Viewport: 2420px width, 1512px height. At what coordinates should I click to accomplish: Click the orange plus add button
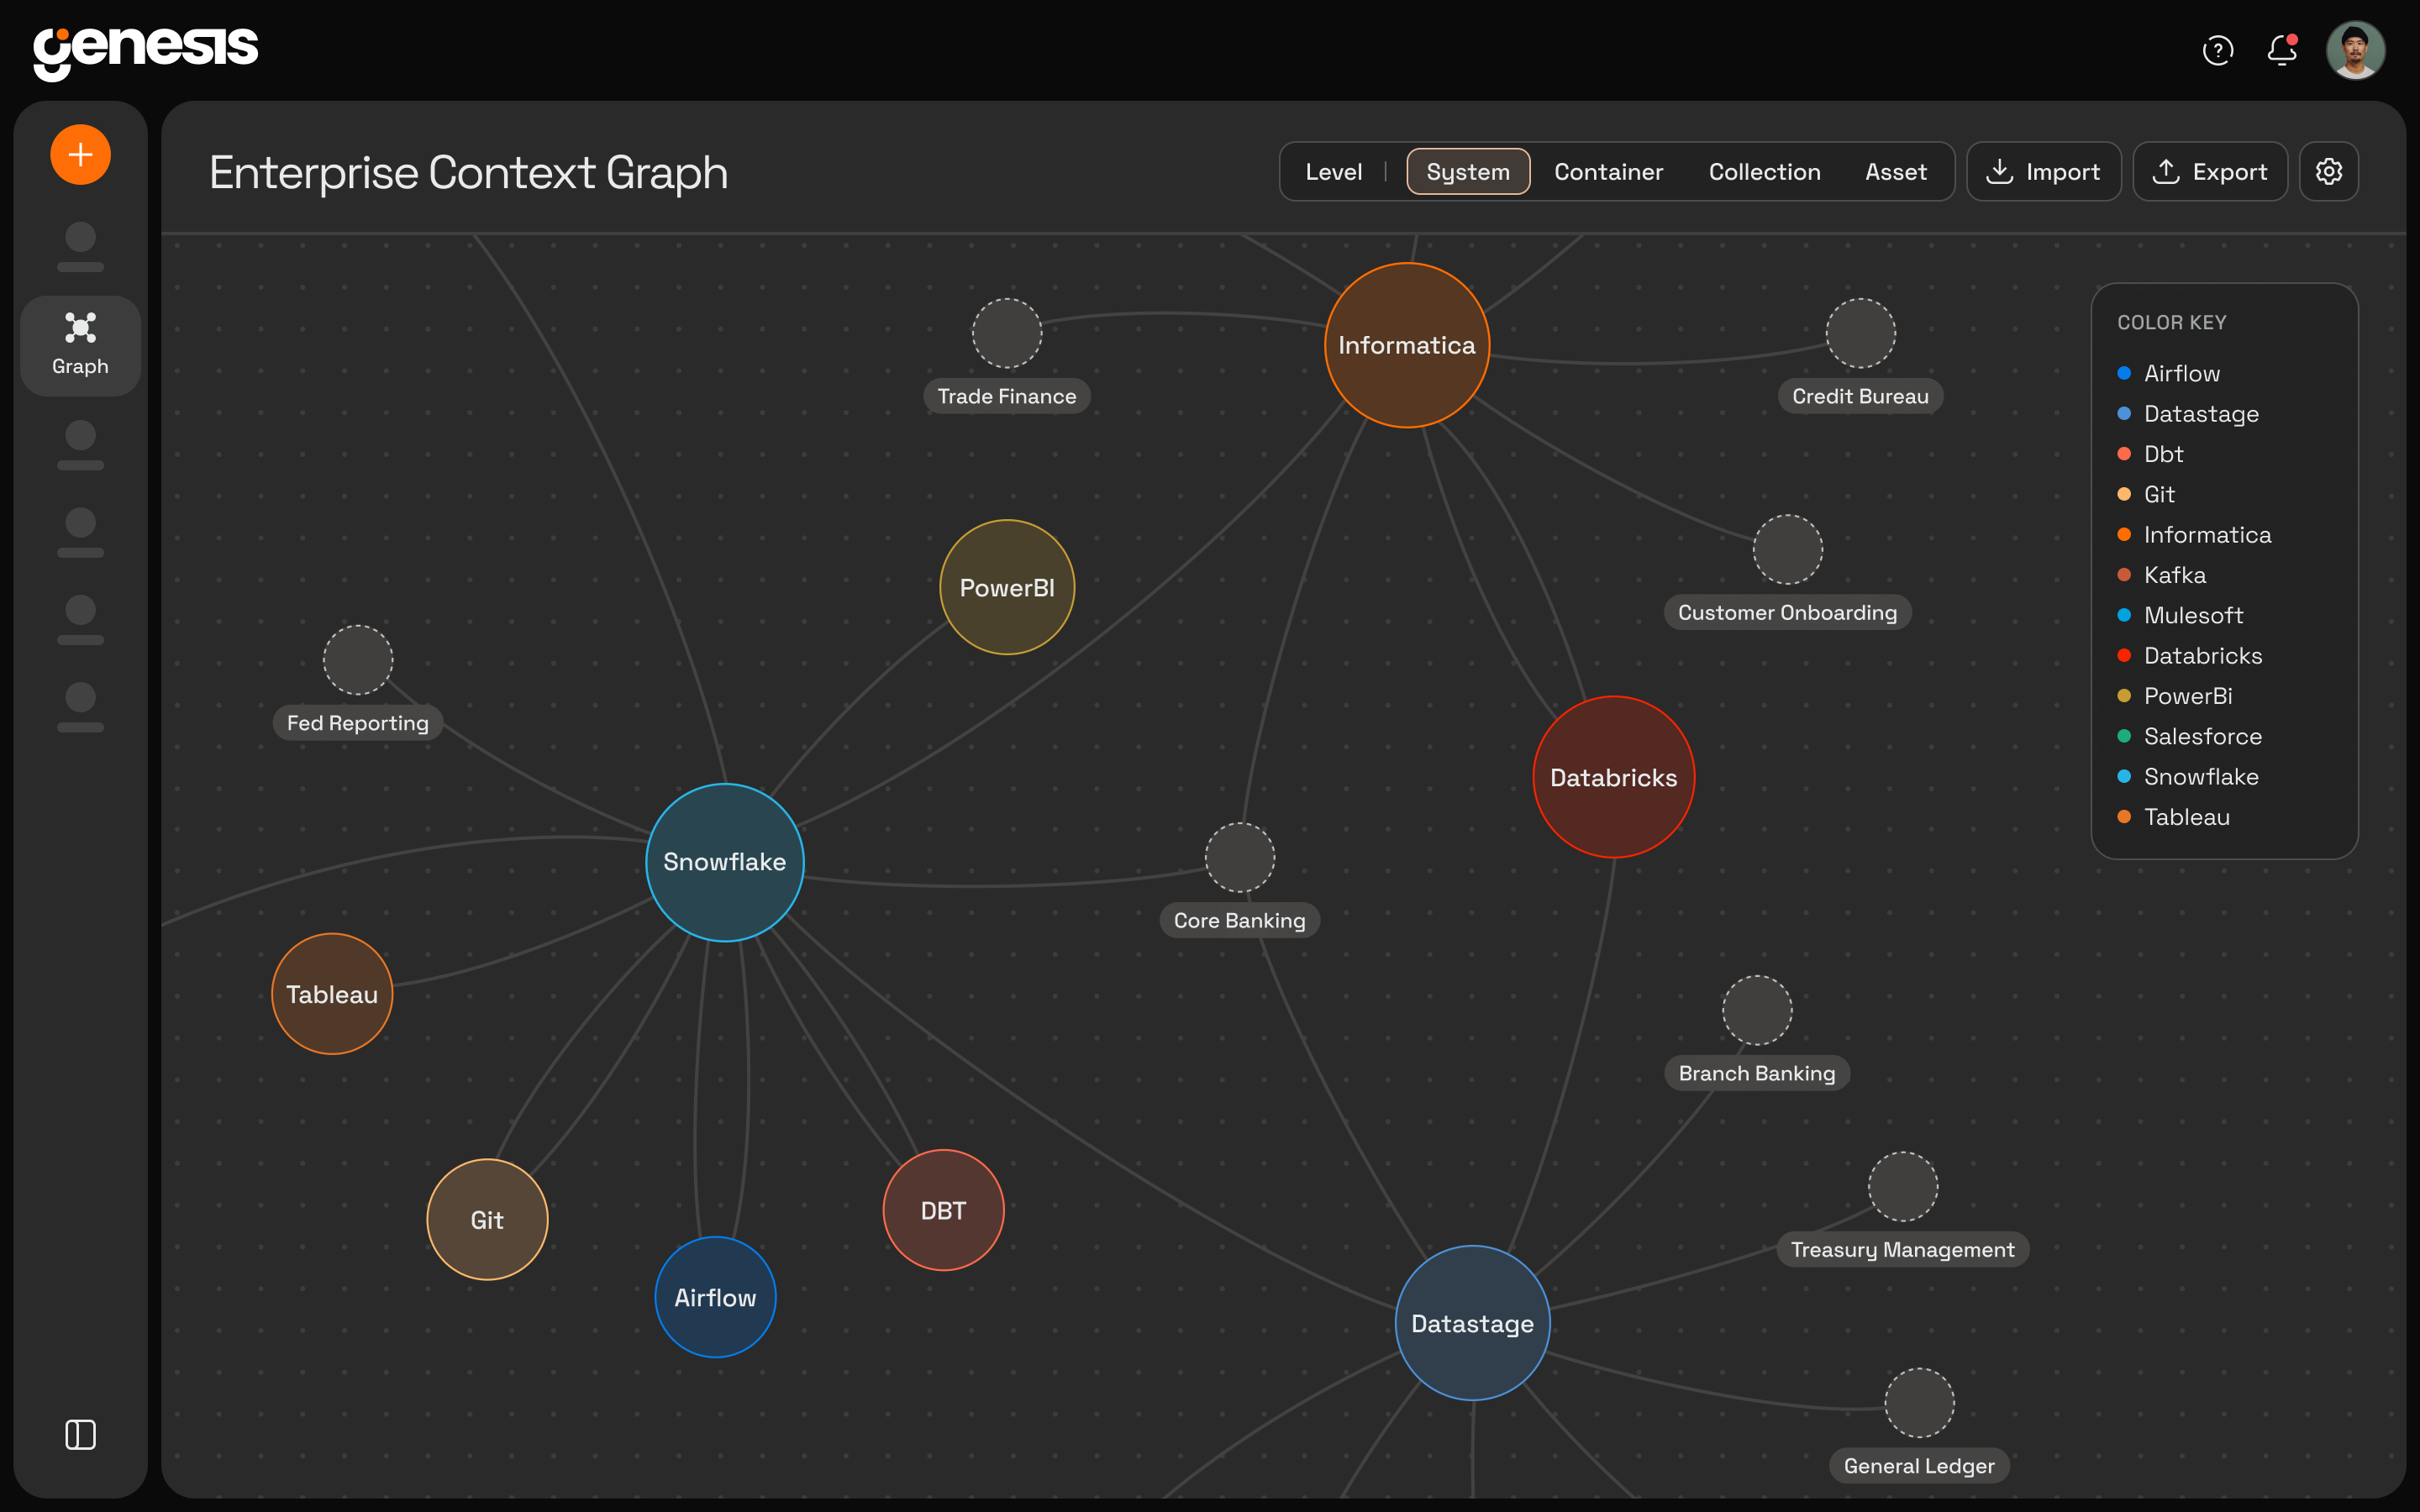80,155
